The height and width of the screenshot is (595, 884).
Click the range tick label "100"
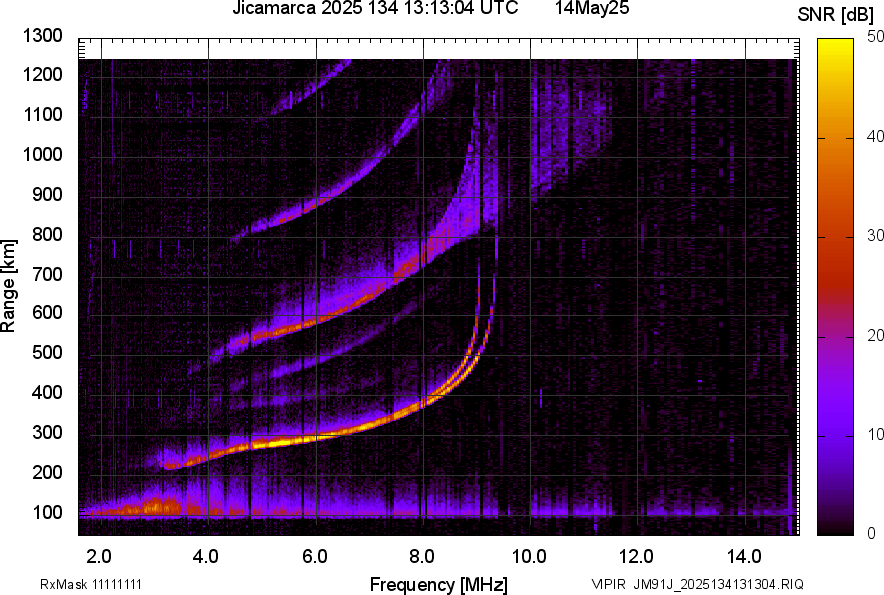(47, 512)
